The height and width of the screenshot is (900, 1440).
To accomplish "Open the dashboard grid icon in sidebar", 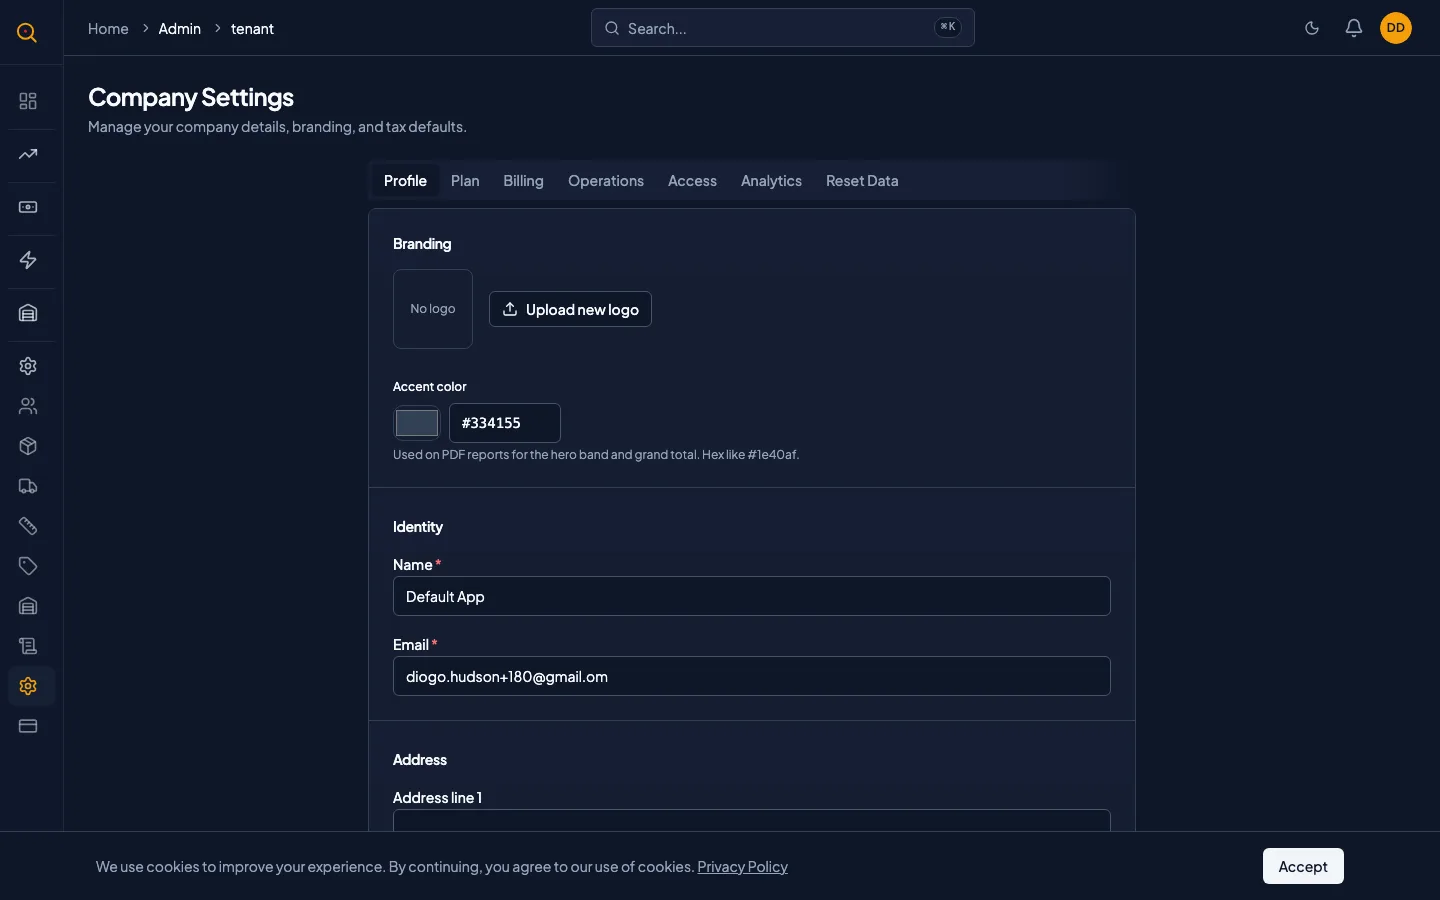I will tap(28, 101).
